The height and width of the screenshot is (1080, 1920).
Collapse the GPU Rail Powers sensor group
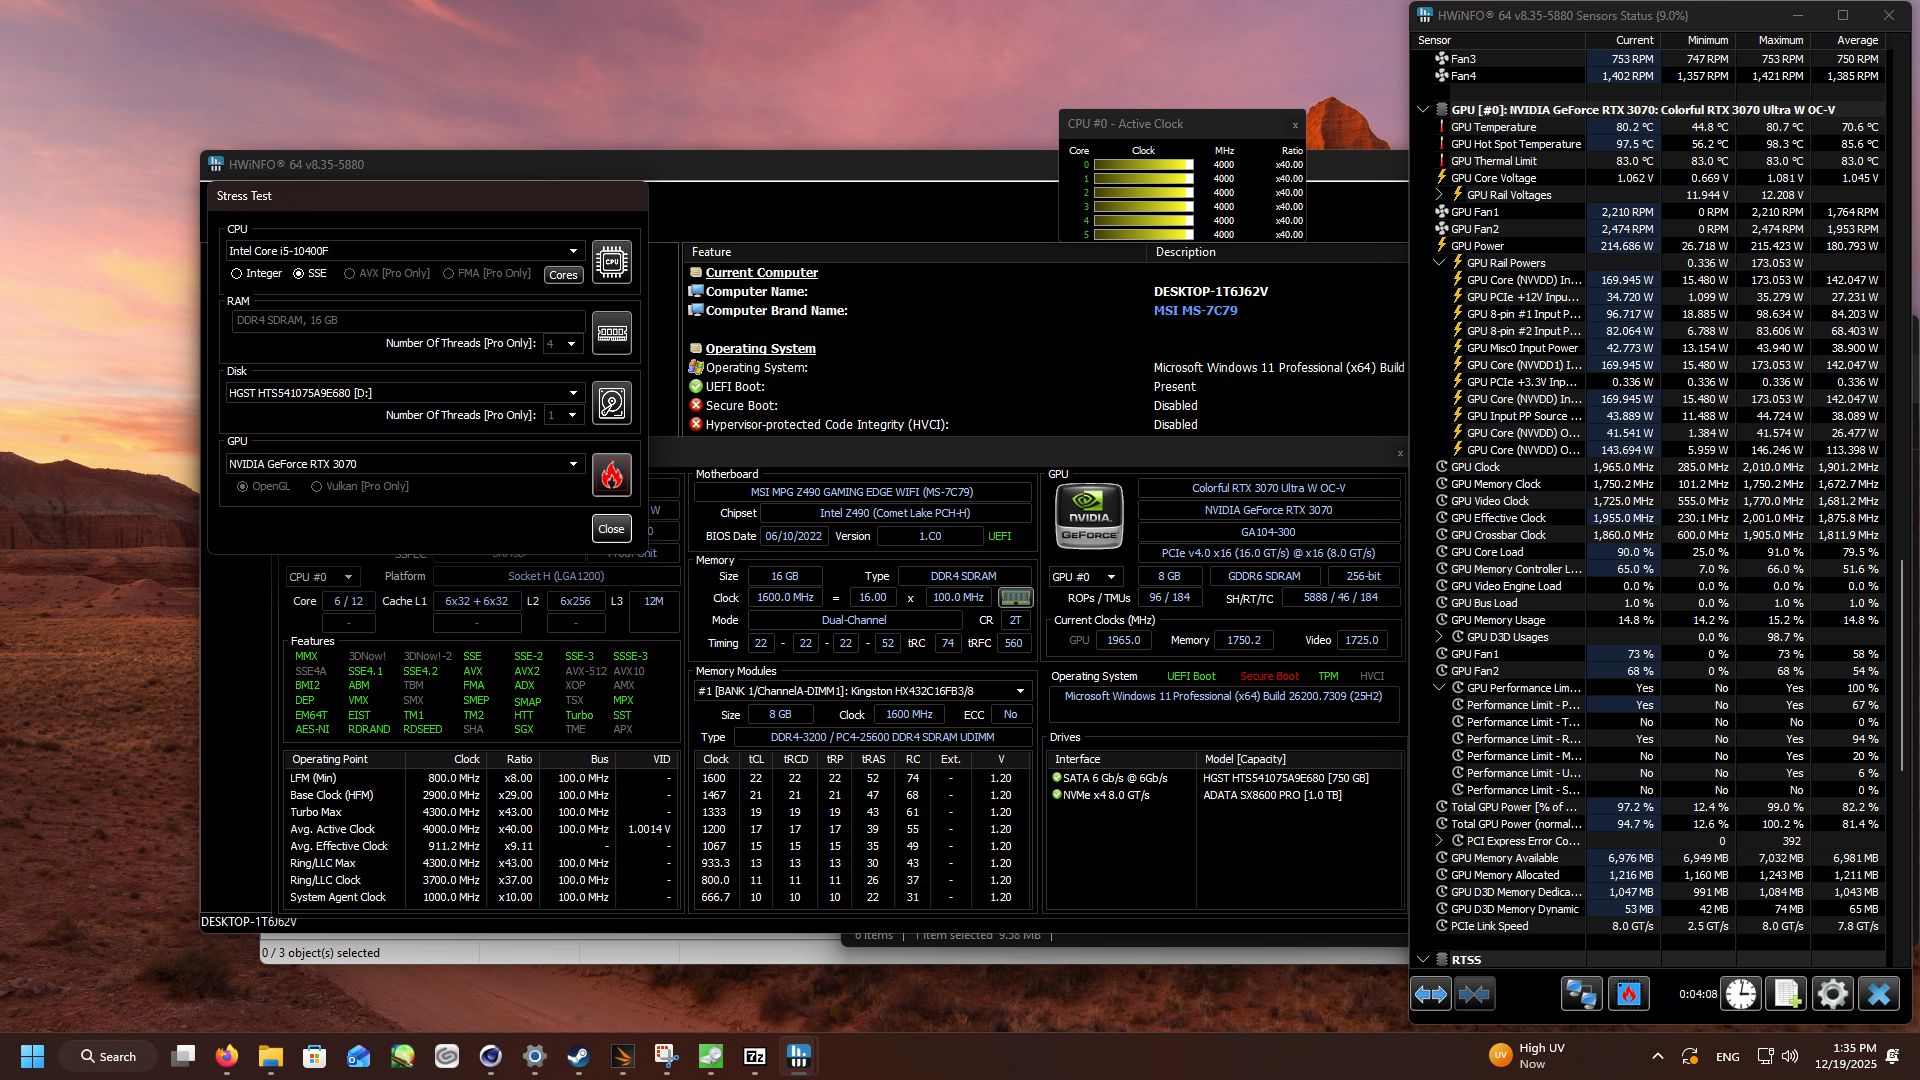pos(1439,263)
